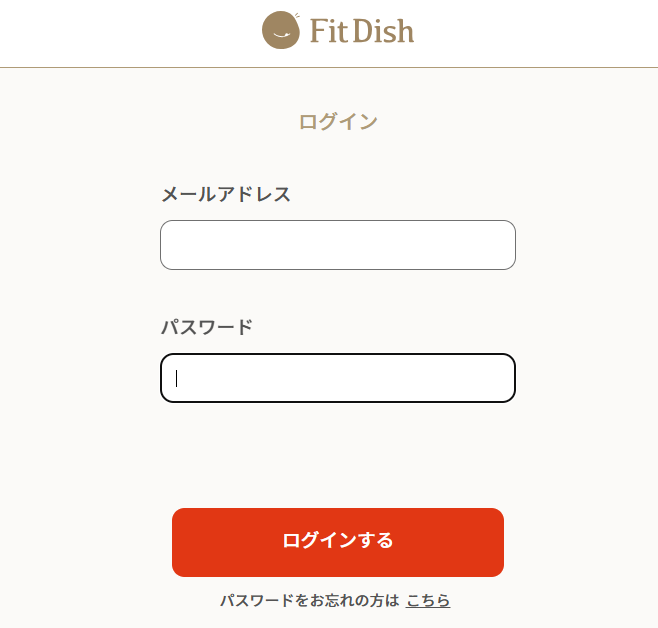Click the メールアドレス field label

coord(226,194)
